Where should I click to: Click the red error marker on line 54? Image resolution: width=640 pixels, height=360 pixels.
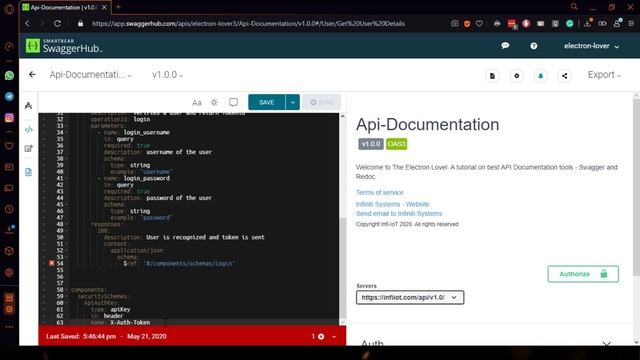coord(52,263)
